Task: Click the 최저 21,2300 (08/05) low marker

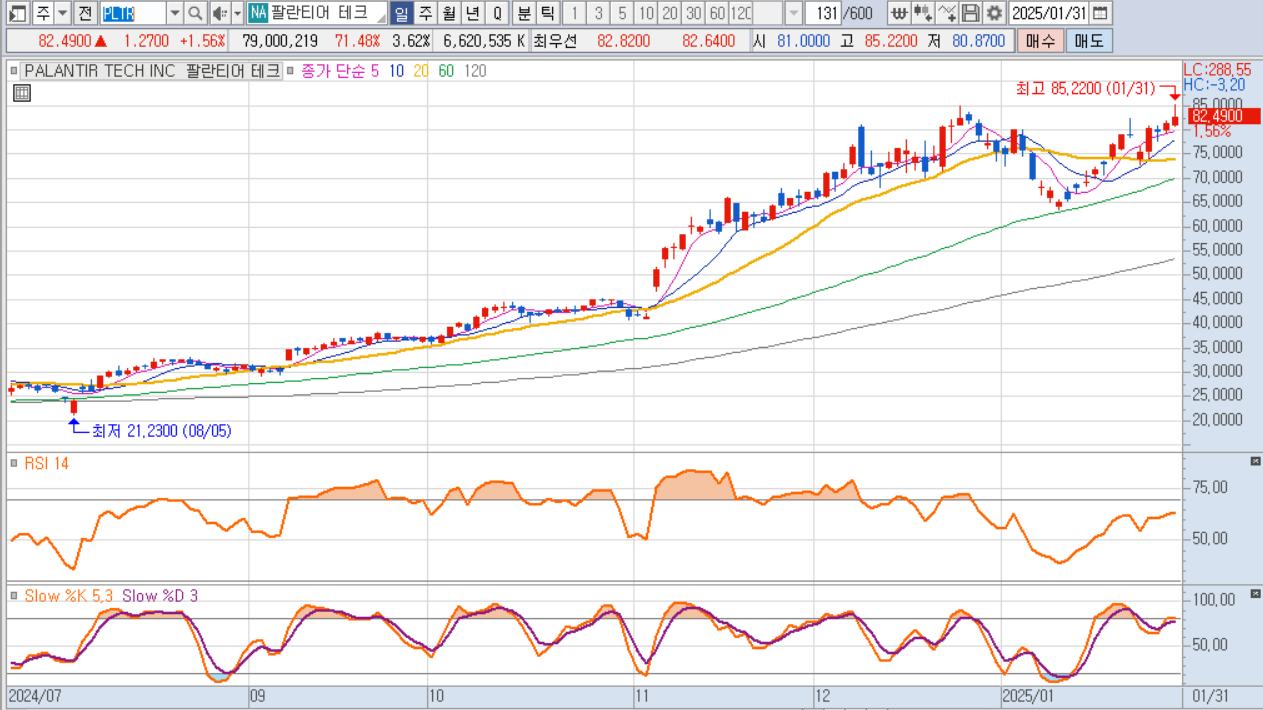Action: (x=162, y=430)
